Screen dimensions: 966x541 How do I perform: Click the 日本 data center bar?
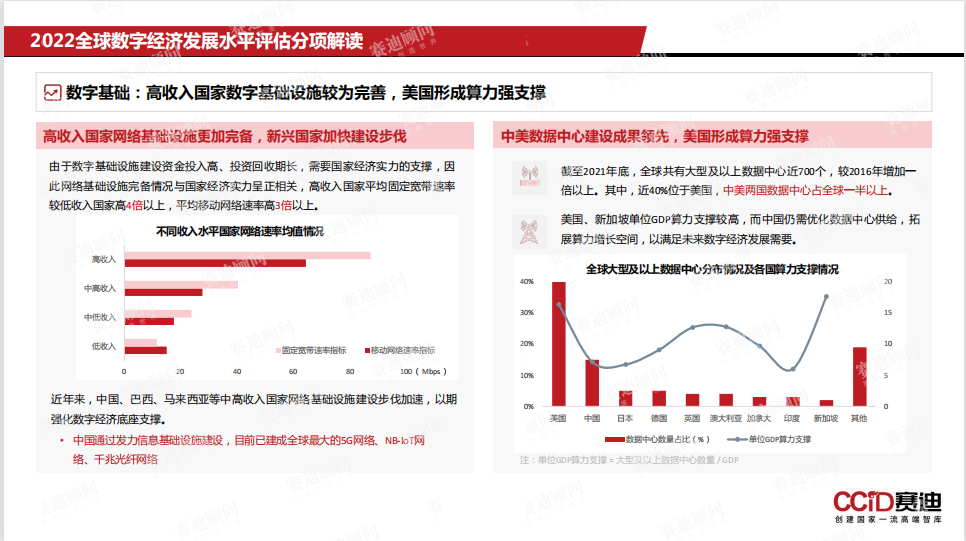625,398
